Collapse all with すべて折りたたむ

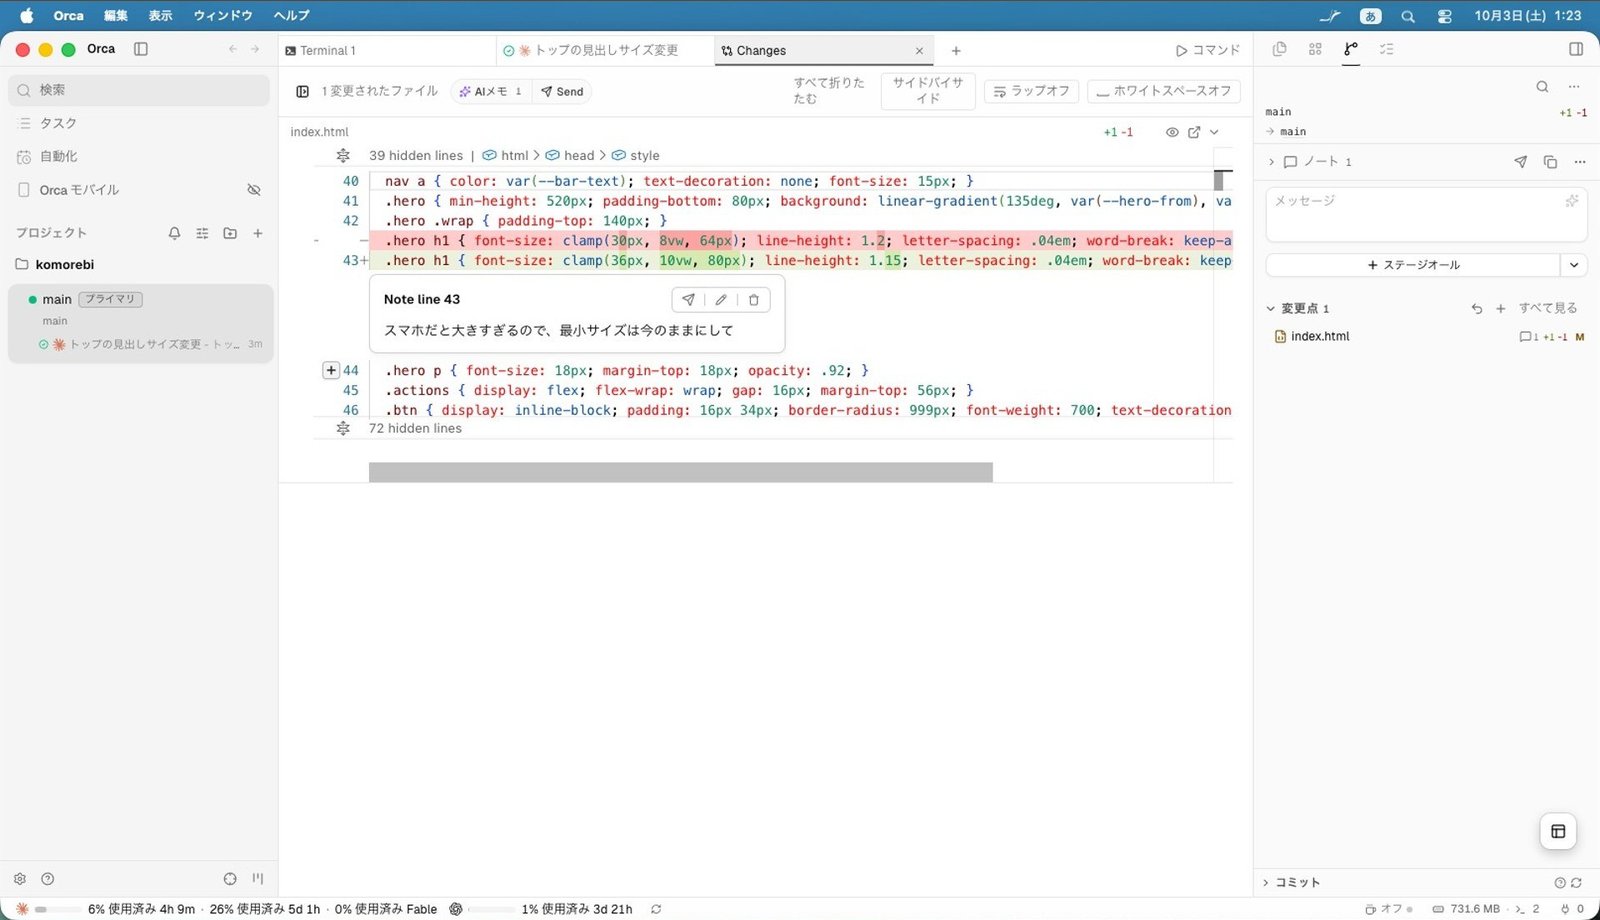click(829, 91)
